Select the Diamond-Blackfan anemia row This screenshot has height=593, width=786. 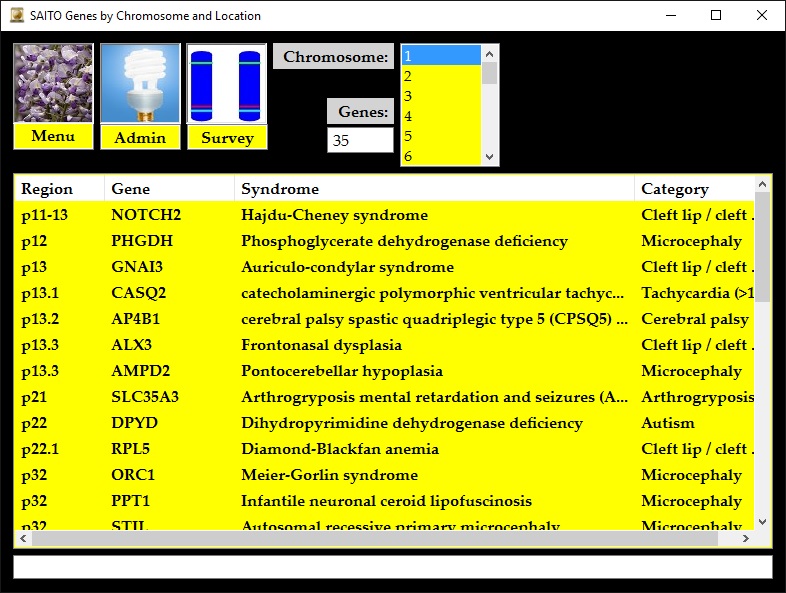tap(340, 449)
